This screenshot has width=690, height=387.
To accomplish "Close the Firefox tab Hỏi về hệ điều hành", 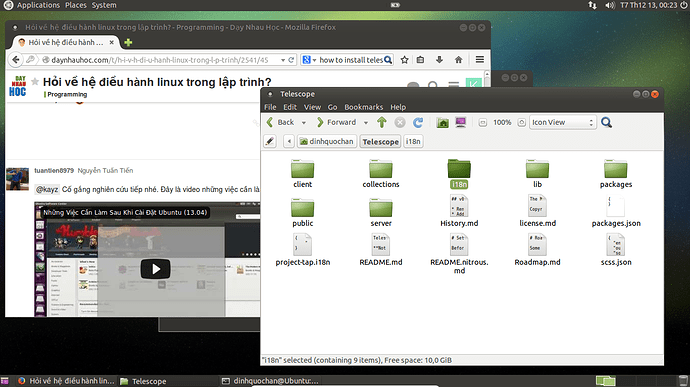I will coord(112,42).
